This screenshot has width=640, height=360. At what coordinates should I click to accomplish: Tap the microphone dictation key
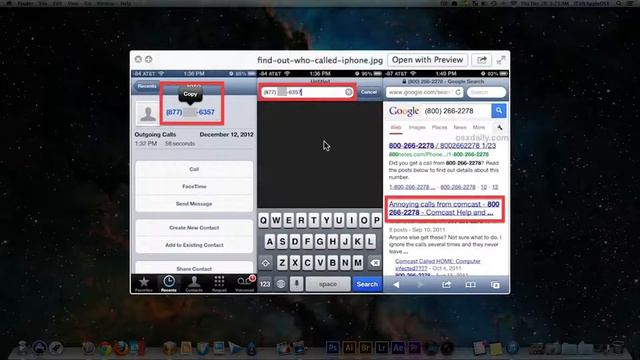[x=297, y=284]
